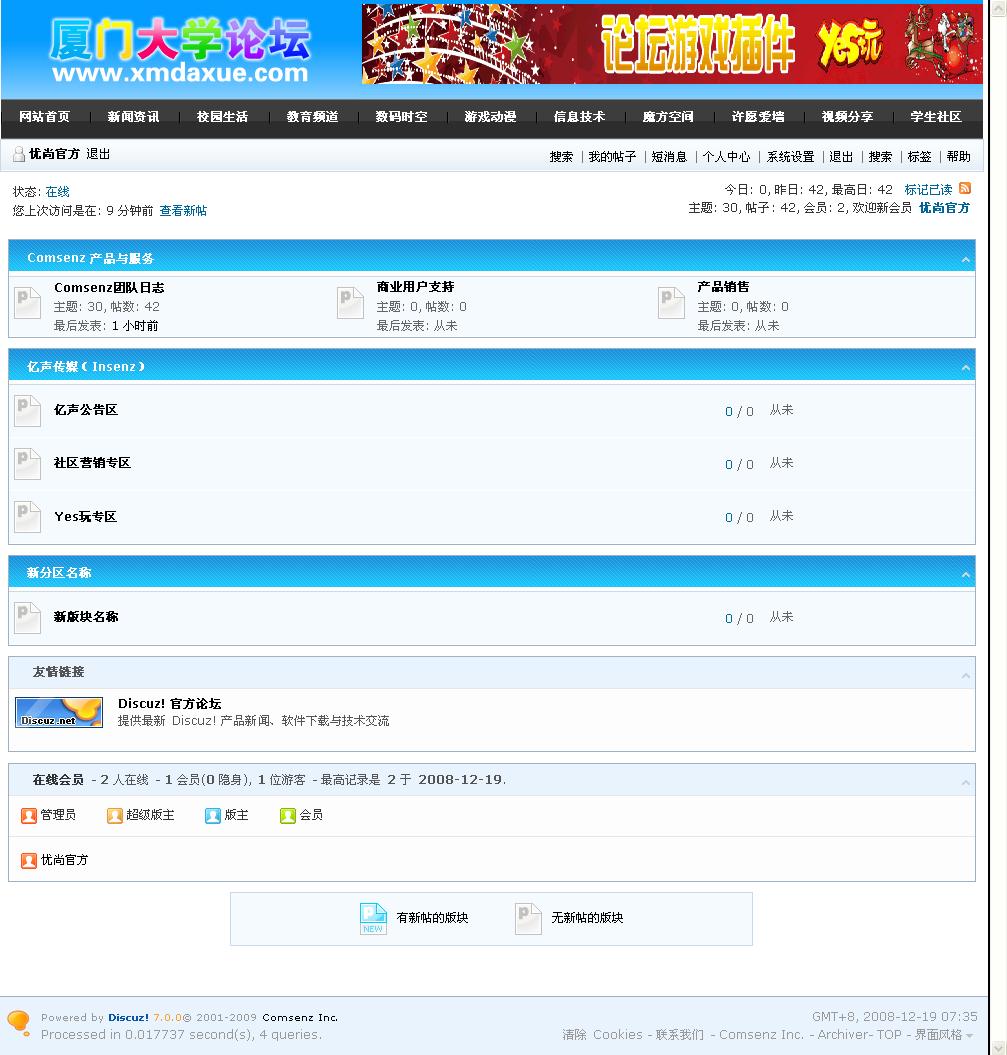1007x1055 pixels.
Task: Click the Discuz.net link logo
Action: click(59, 713)
